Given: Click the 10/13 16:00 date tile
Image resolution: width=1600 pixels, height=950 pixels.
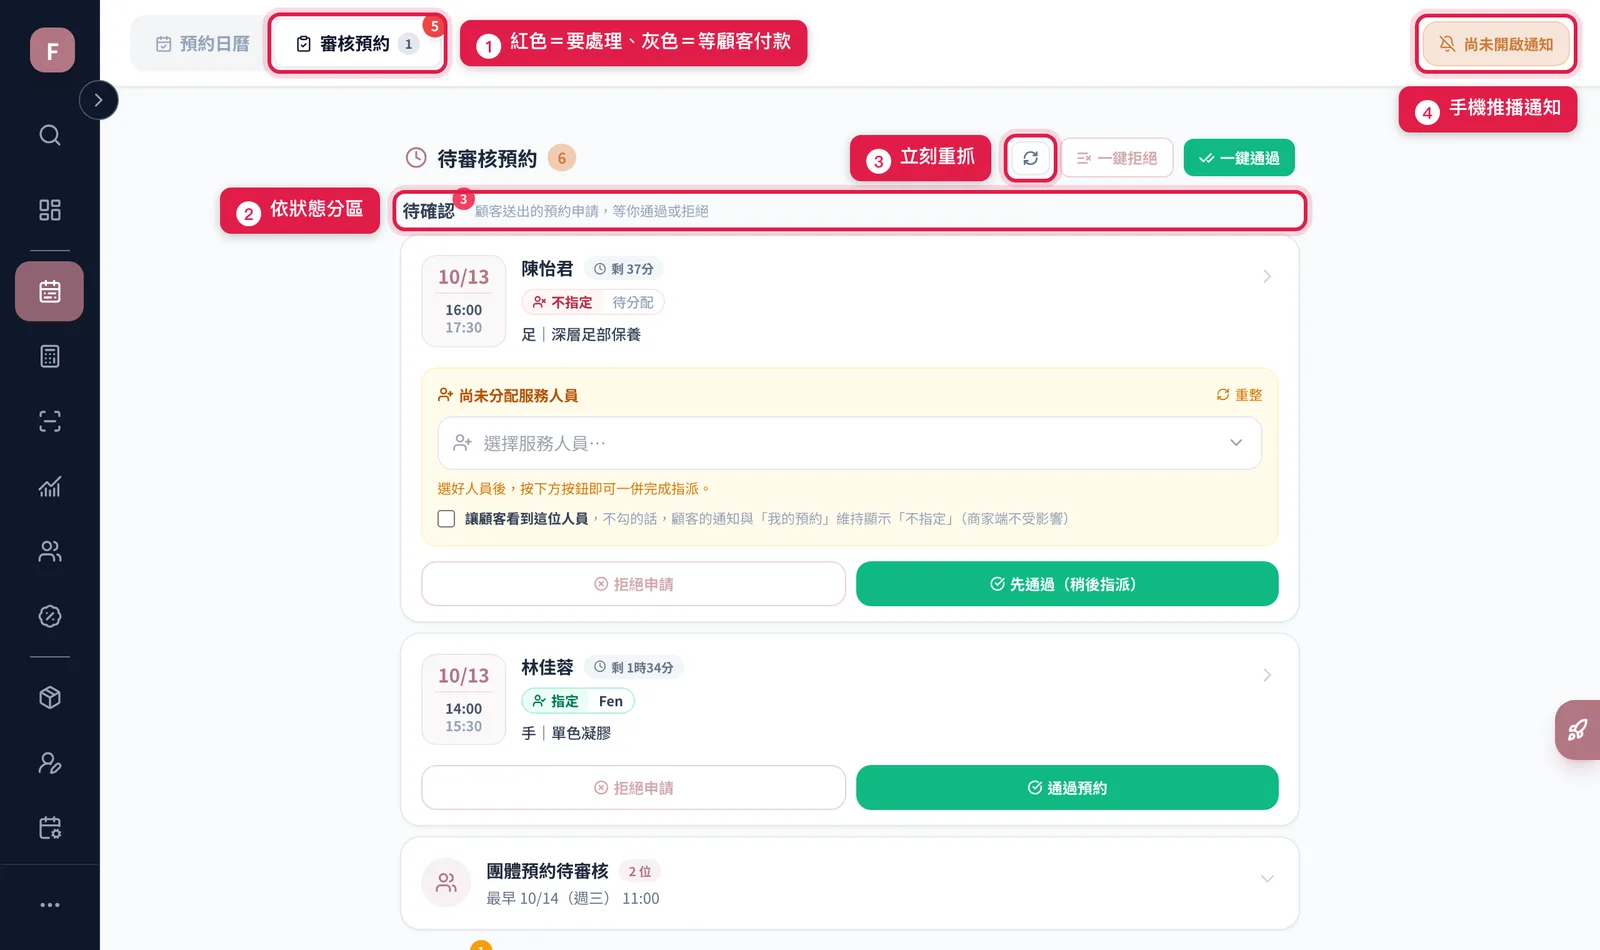Looking at the screenshot, I should tap(464, 301).
